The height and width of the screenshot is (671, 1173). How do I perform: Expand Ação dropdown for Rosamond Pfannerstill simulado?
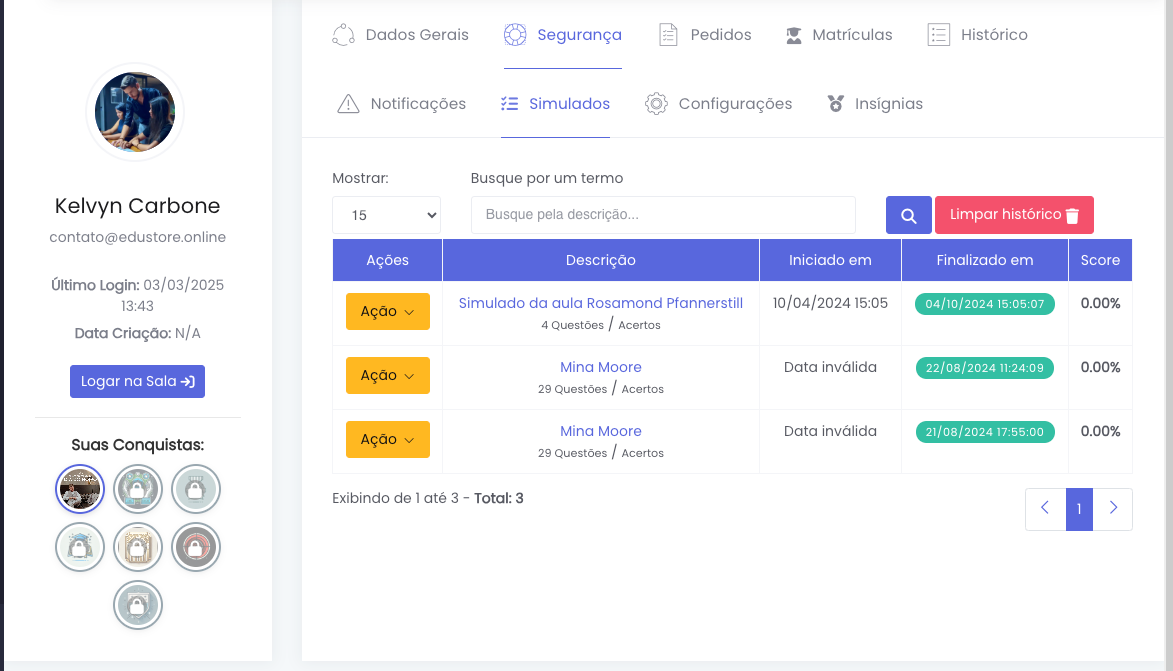click(x=387, y=311)
